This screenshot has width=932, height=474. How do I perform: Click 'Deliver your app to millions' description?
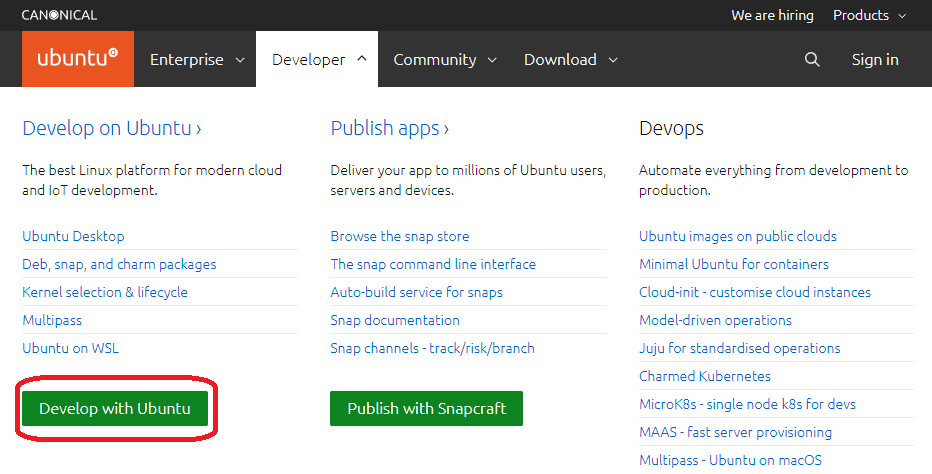tap(468, 180)
